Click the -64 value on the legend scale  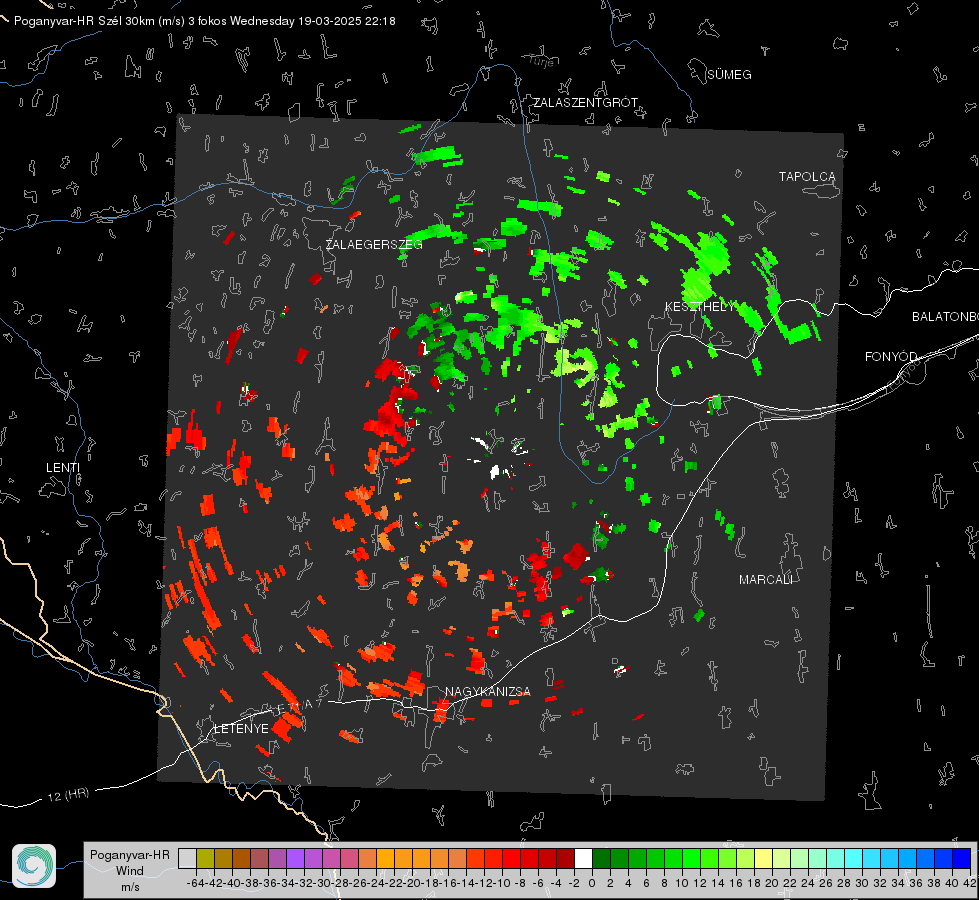click(195, 883)
